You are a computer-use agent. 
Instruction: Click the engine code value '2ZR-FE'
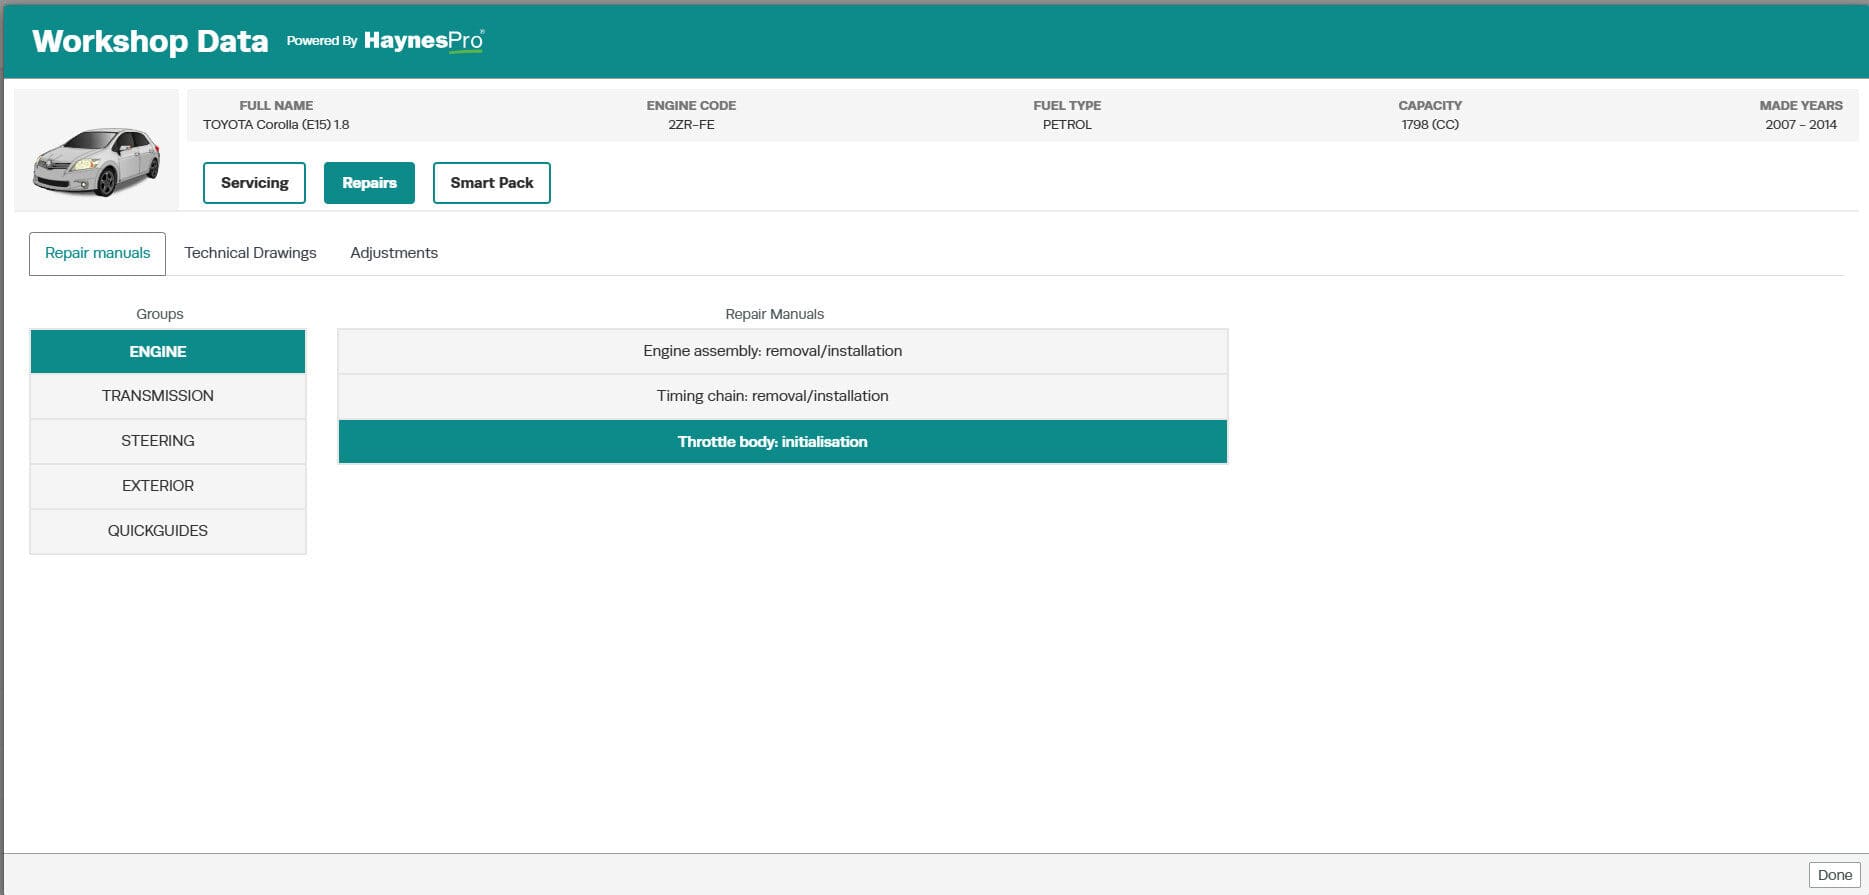click(691, 125)
